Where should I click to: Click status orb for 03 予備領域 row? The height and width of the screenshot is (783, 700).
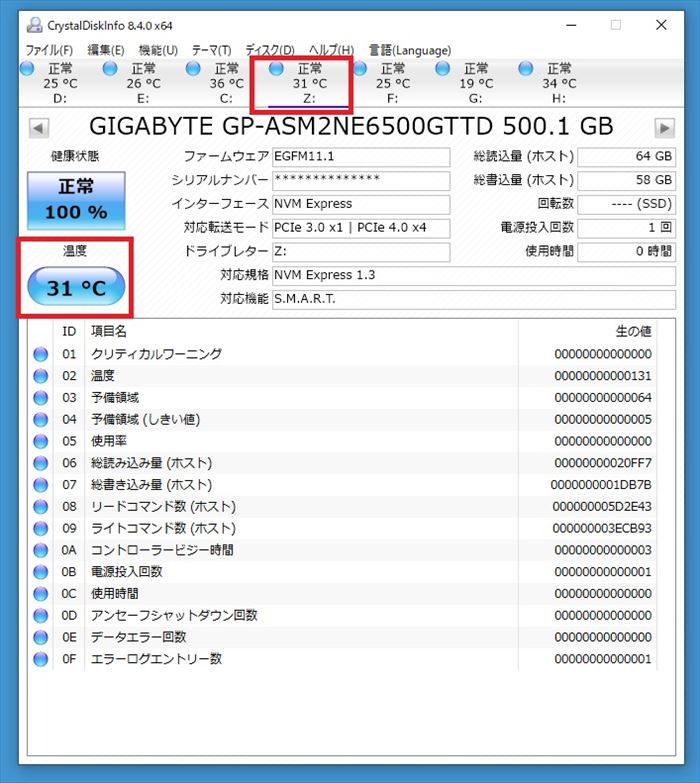click(x=40, y=398)
